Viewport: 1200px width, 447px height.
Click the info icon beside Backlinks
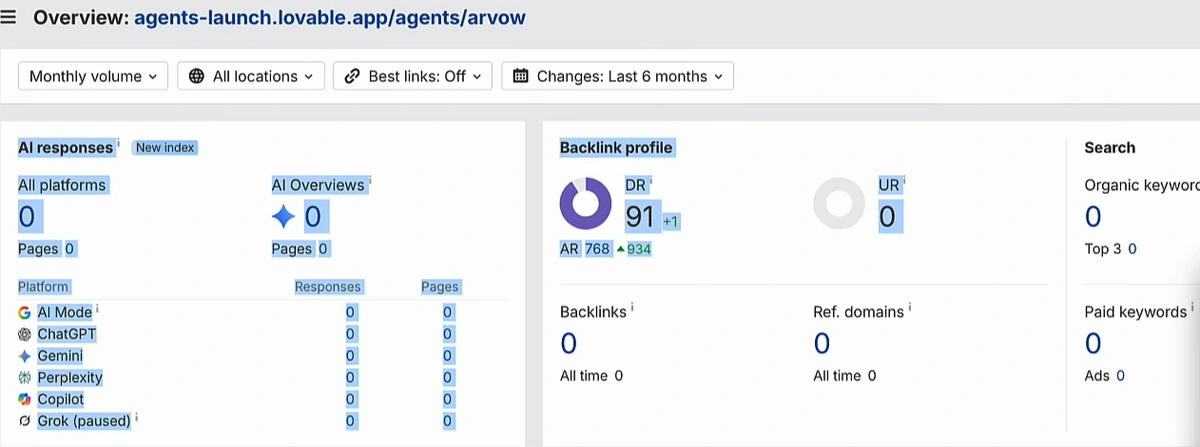[632, 308]
